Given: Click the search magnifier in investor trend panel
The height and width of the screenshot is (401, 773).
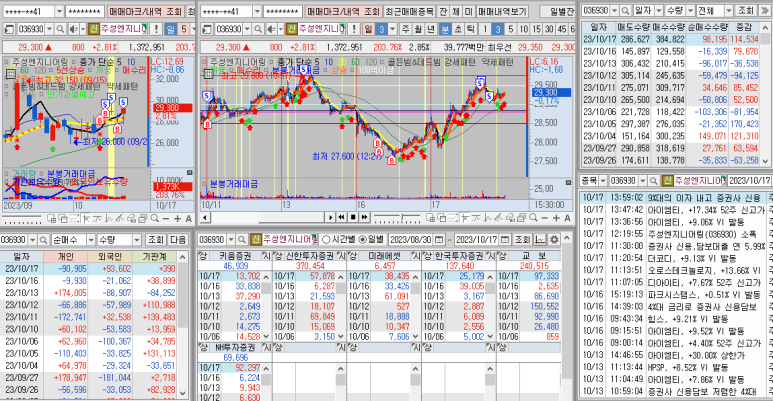Looking at the screenshot, I should pyautogui.click(x=43, y=240).
